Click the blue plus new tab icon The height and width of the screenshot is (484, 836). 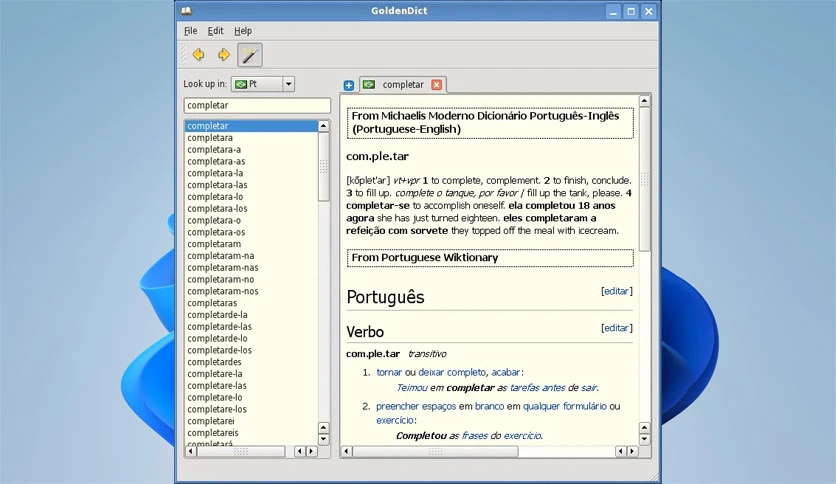tap(349, 85)
